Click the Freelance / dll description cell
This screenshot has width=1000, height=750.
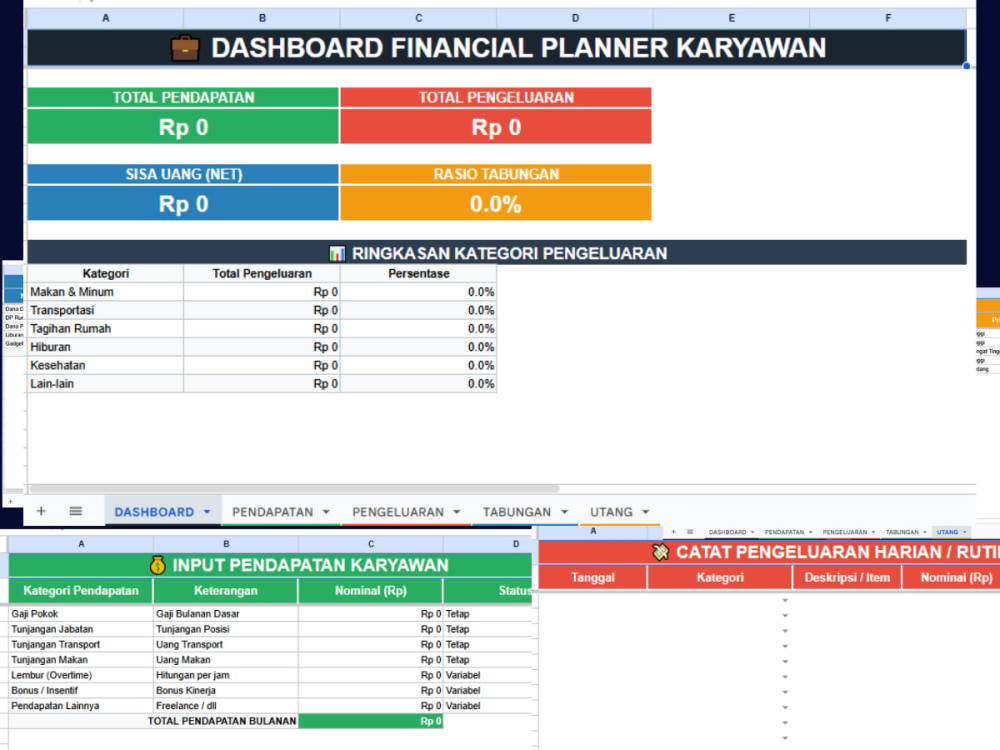[225, 705]
